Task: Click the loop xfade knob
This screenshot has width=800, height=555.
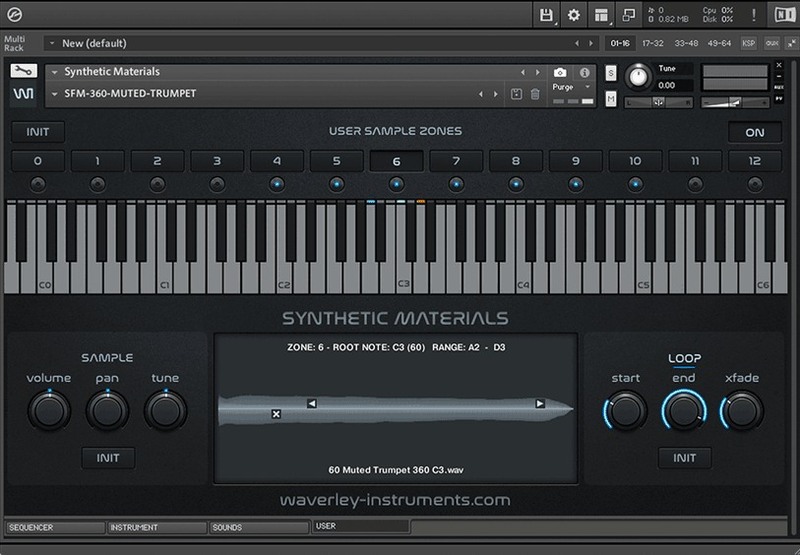Action: (x=741, y=410)
